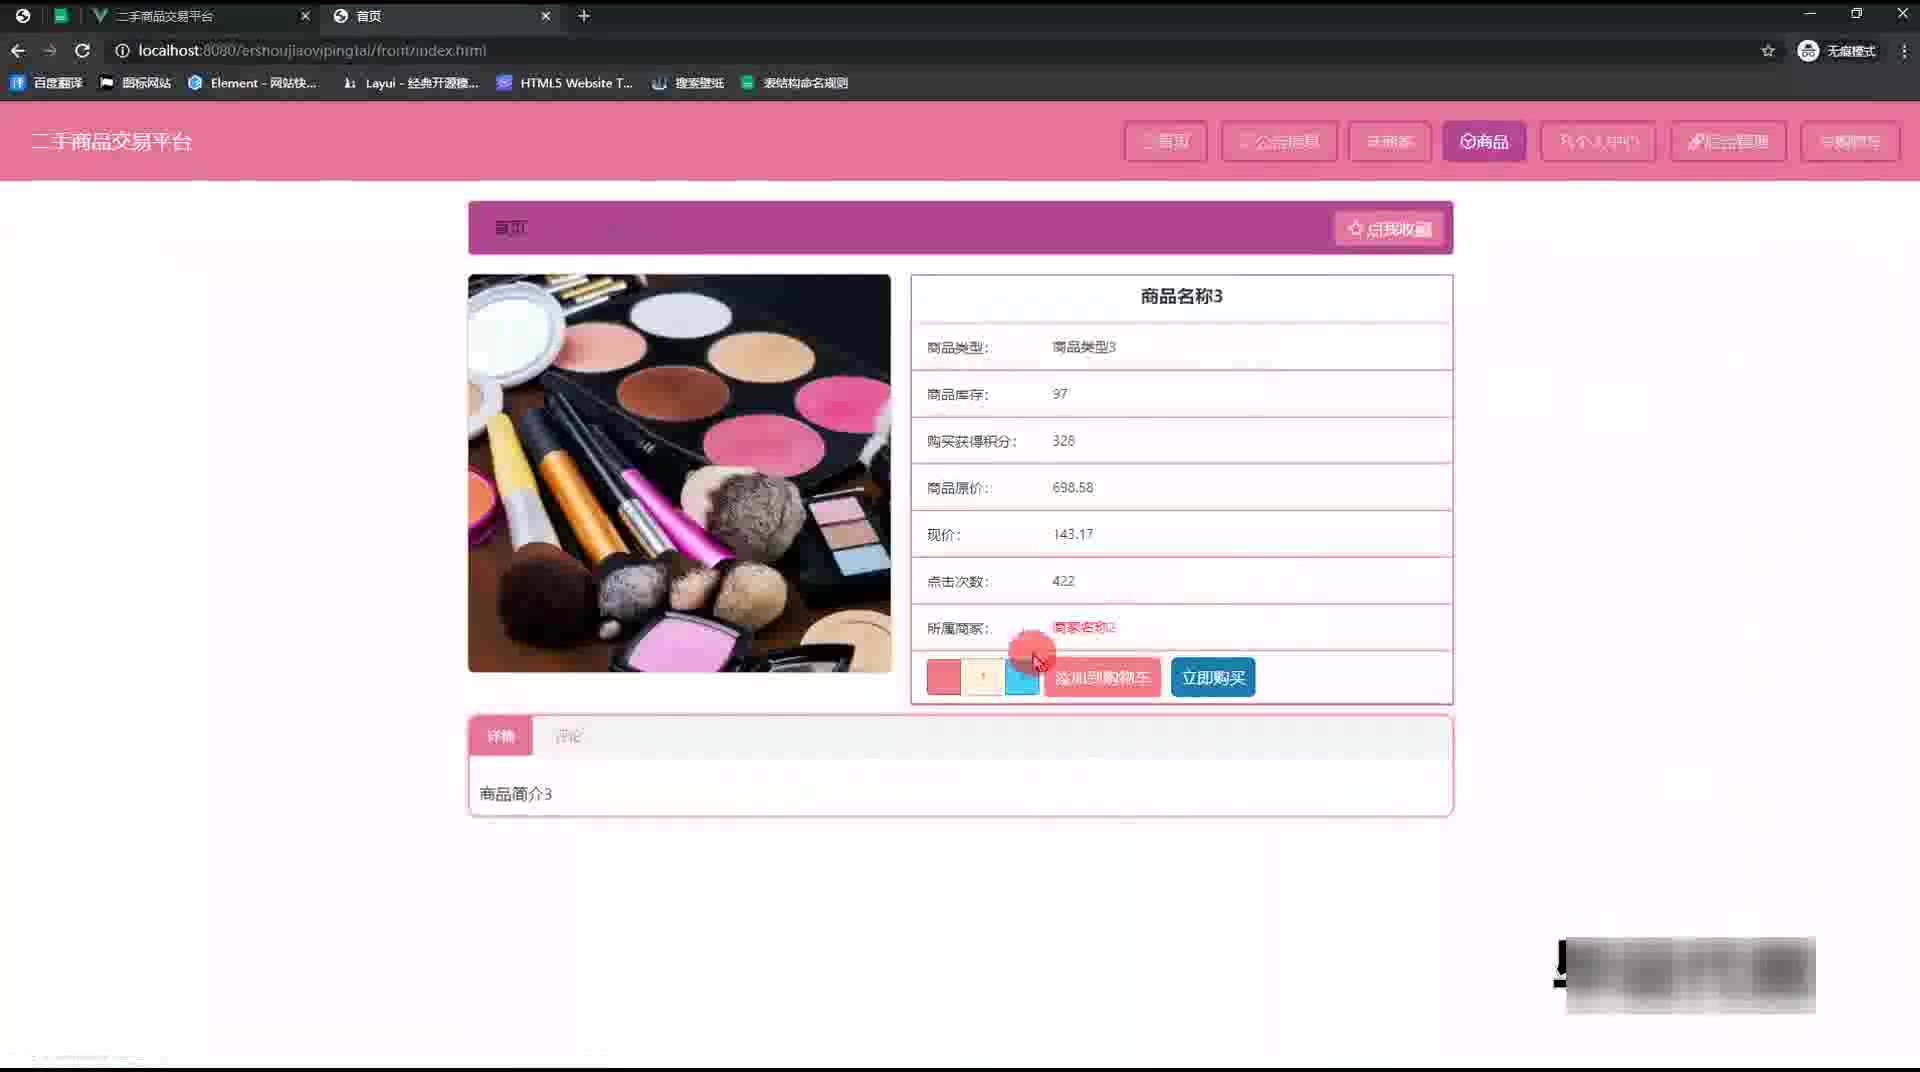Screen dimensions: 1920x1072
Task: Open the 首页 nav button in header
Action: [1165, 142]
